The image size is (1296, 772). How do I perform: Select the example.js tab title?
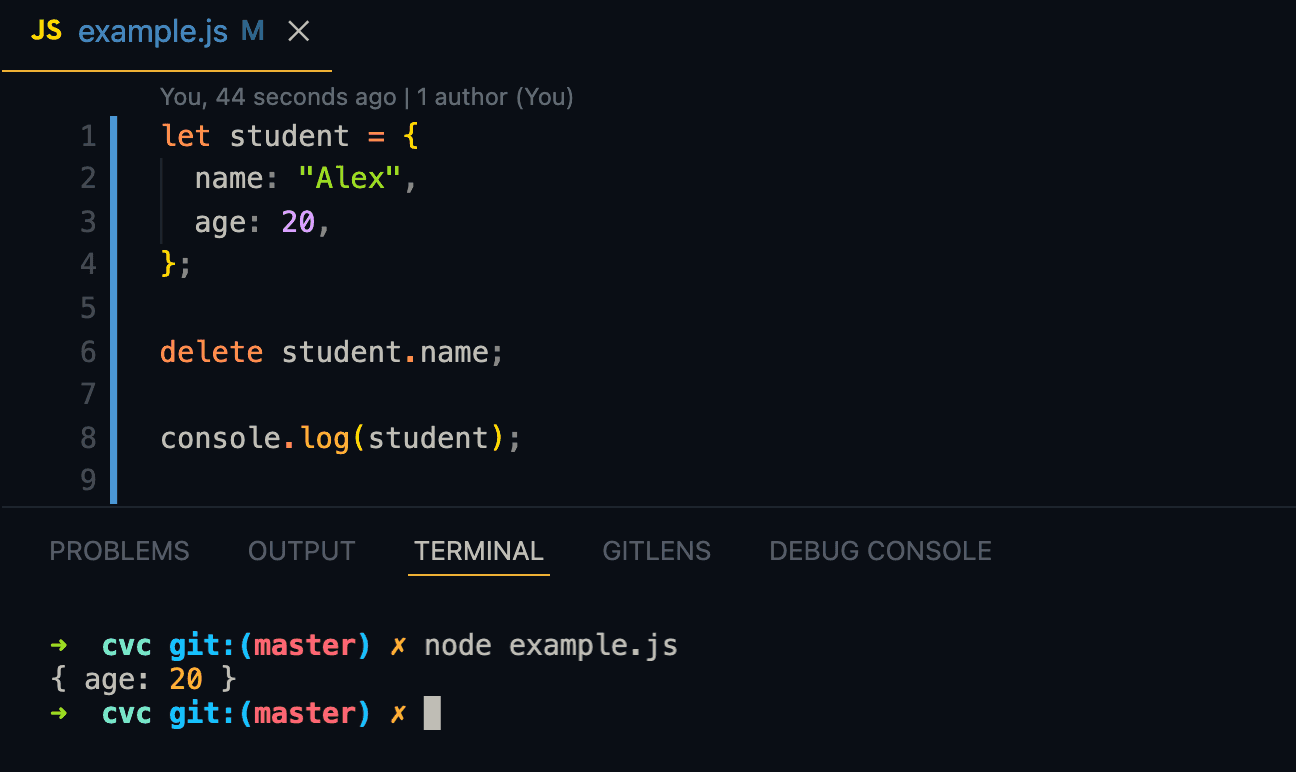(155, 32)
